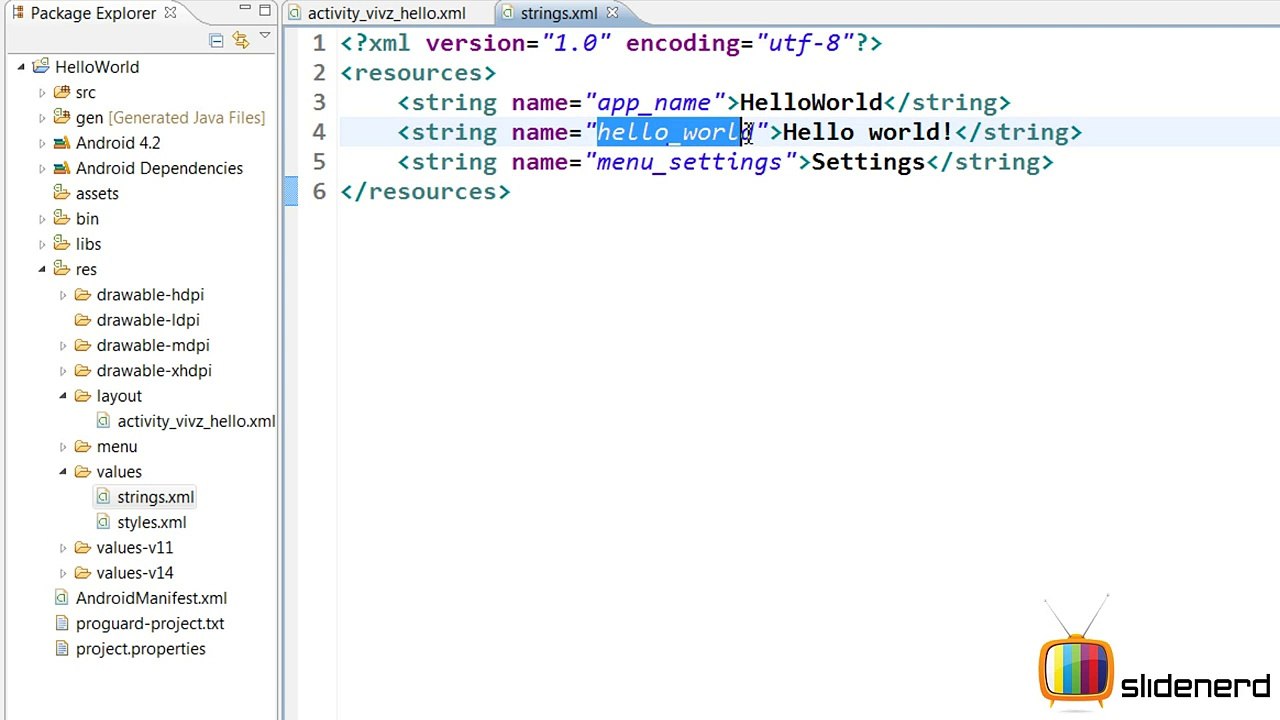Collapse the res folder
The image size is (1280, 720).
pos(42,269)
